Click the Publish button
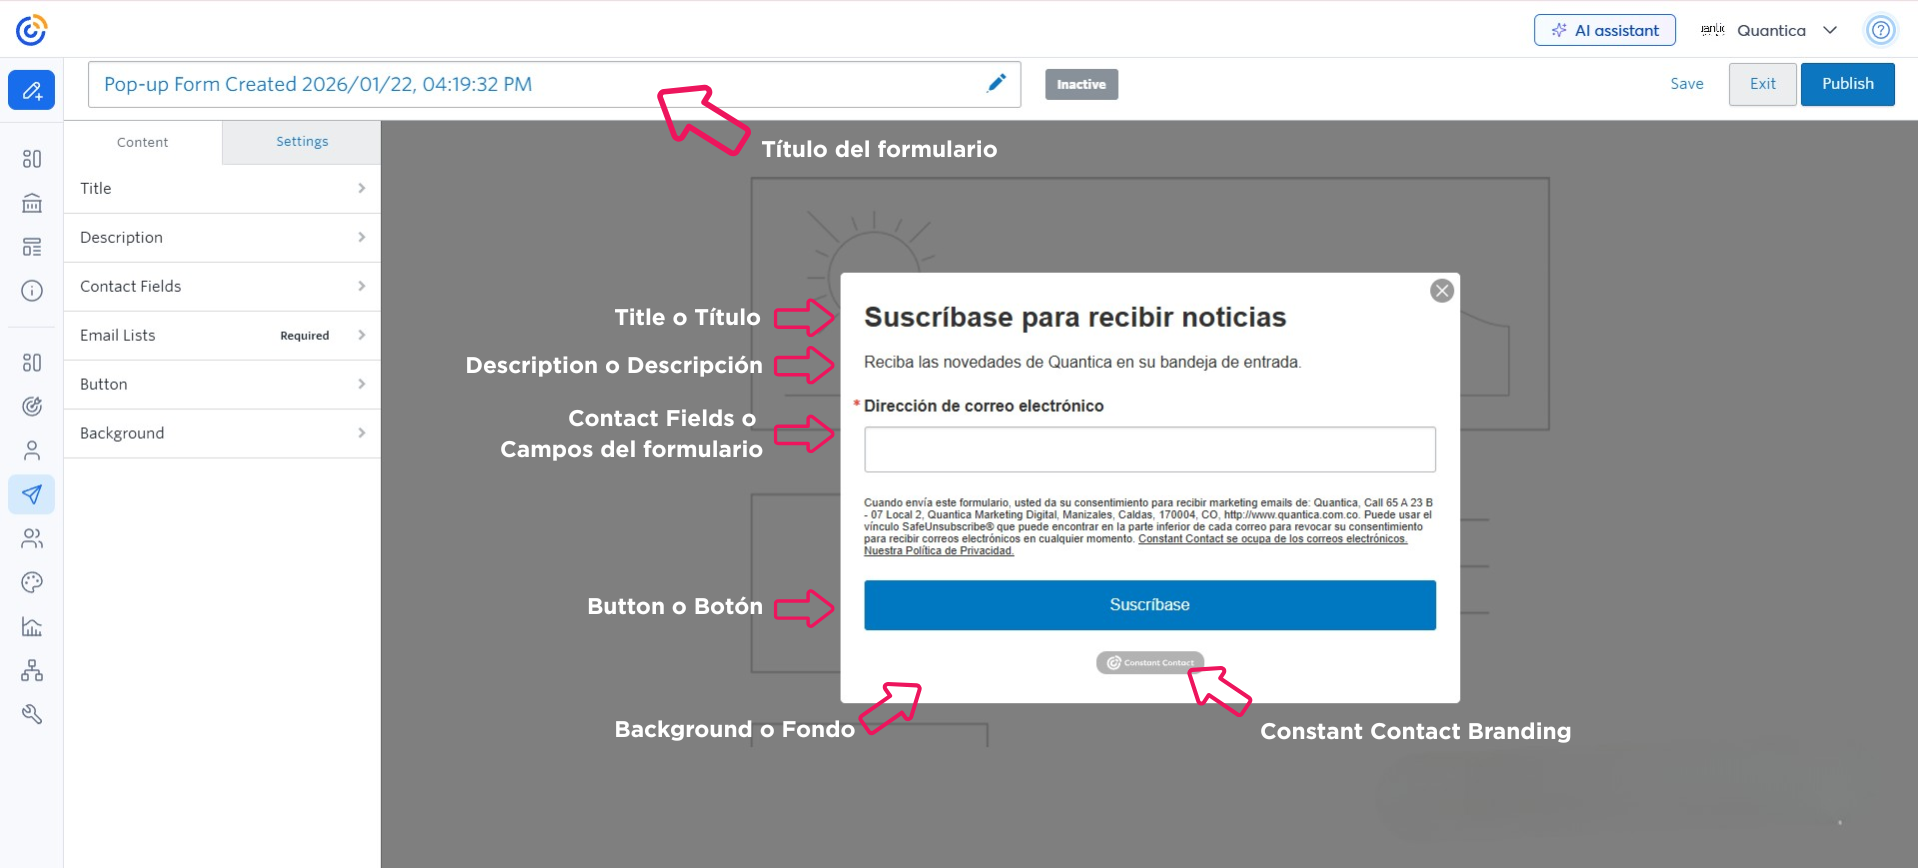Viewport: 1918px width, 868px height. [x=1847, y=84]
